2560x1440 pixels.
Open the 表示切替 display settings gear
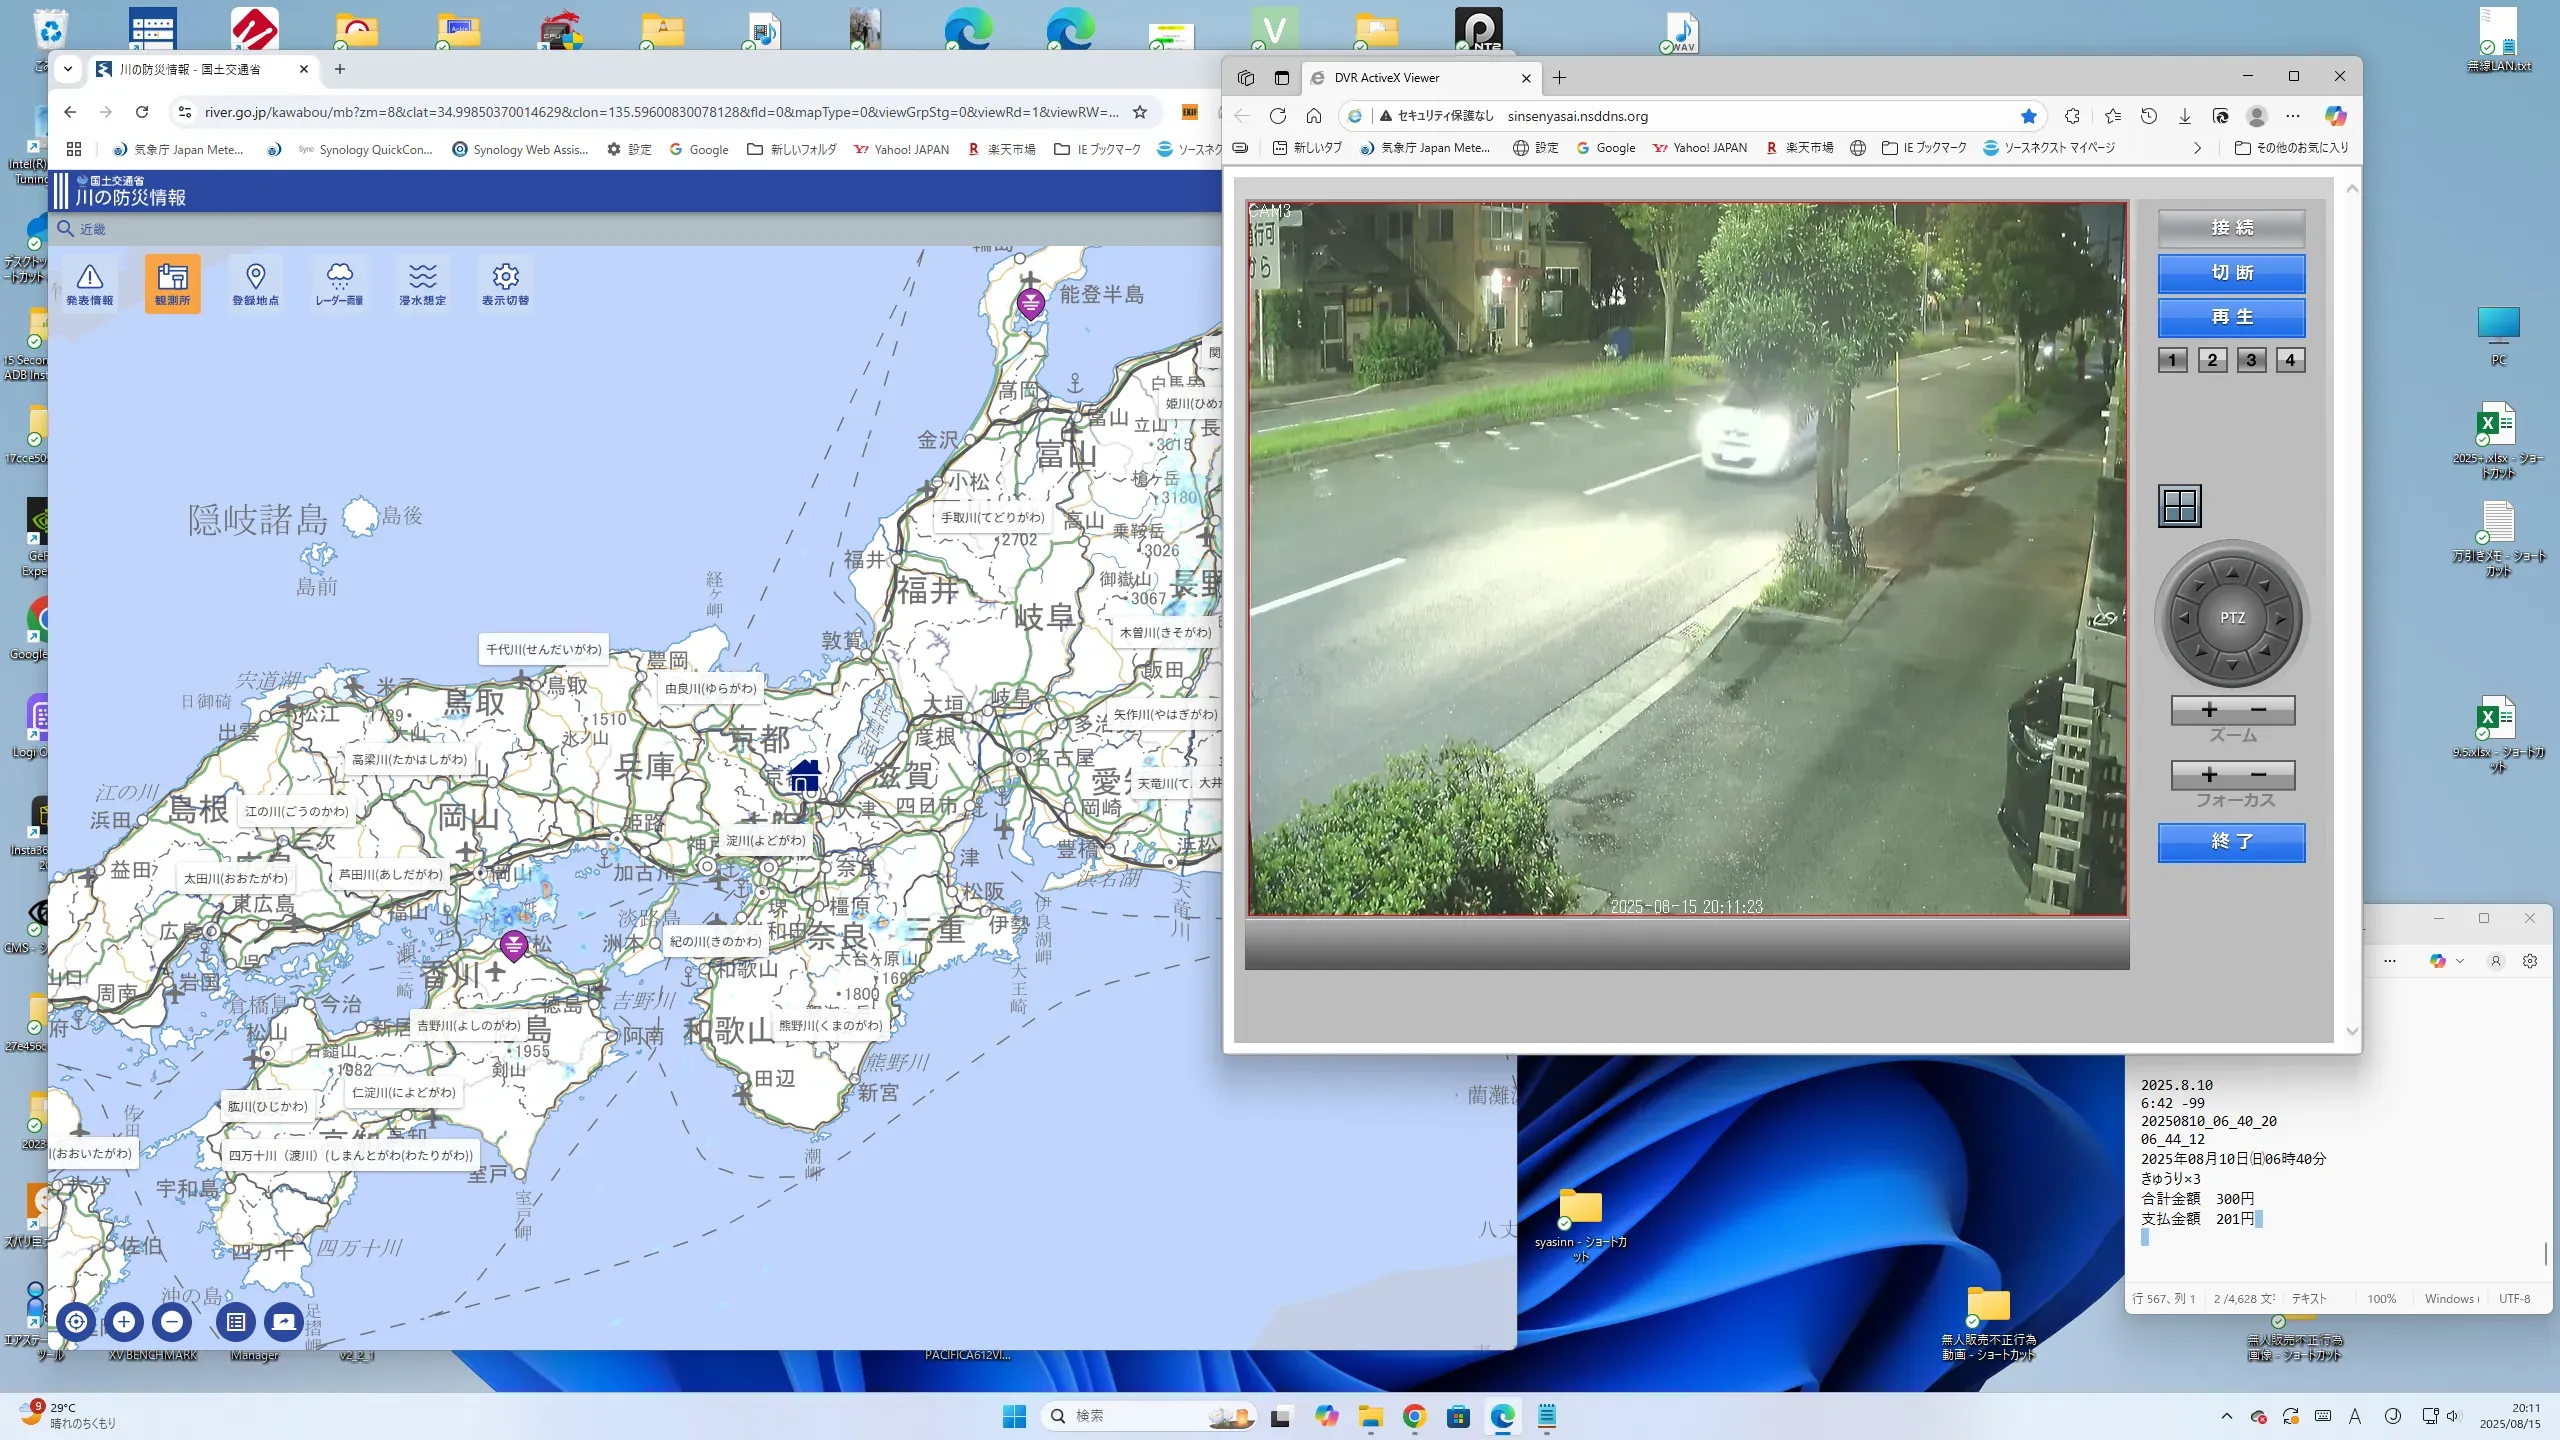505,283
